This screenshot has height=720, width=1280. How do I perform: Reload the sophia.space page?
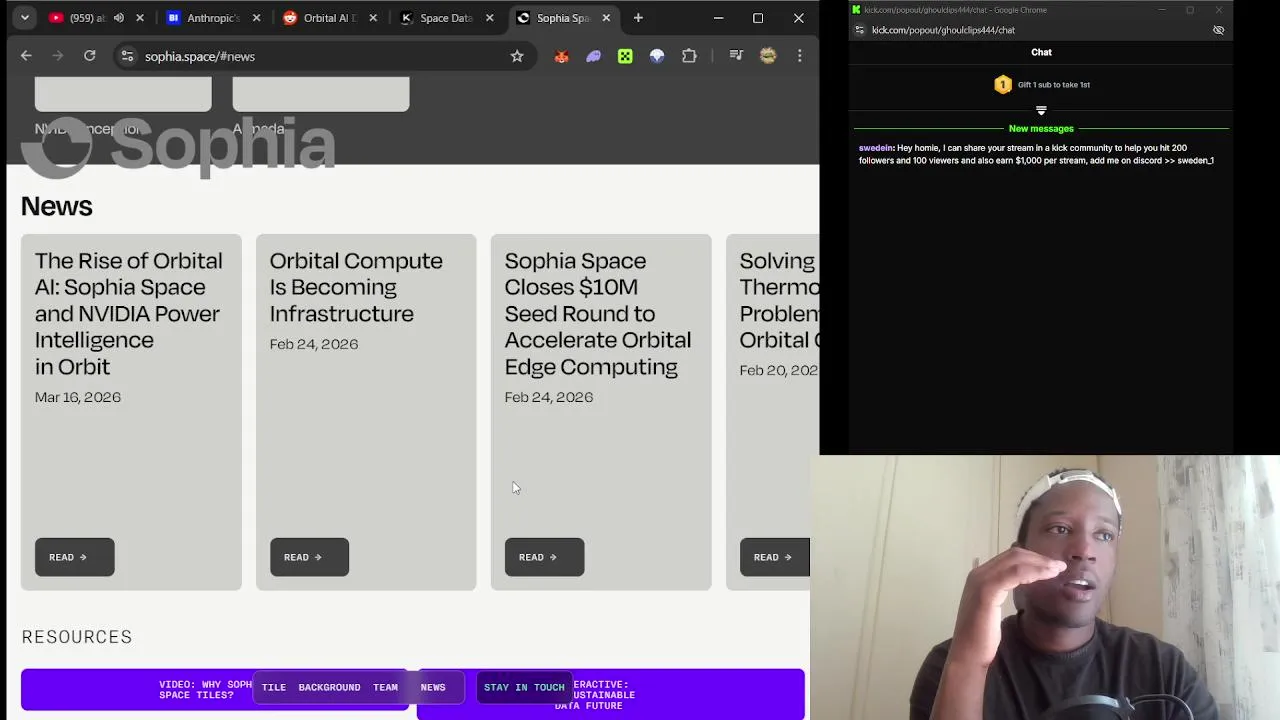pos(89,56)
